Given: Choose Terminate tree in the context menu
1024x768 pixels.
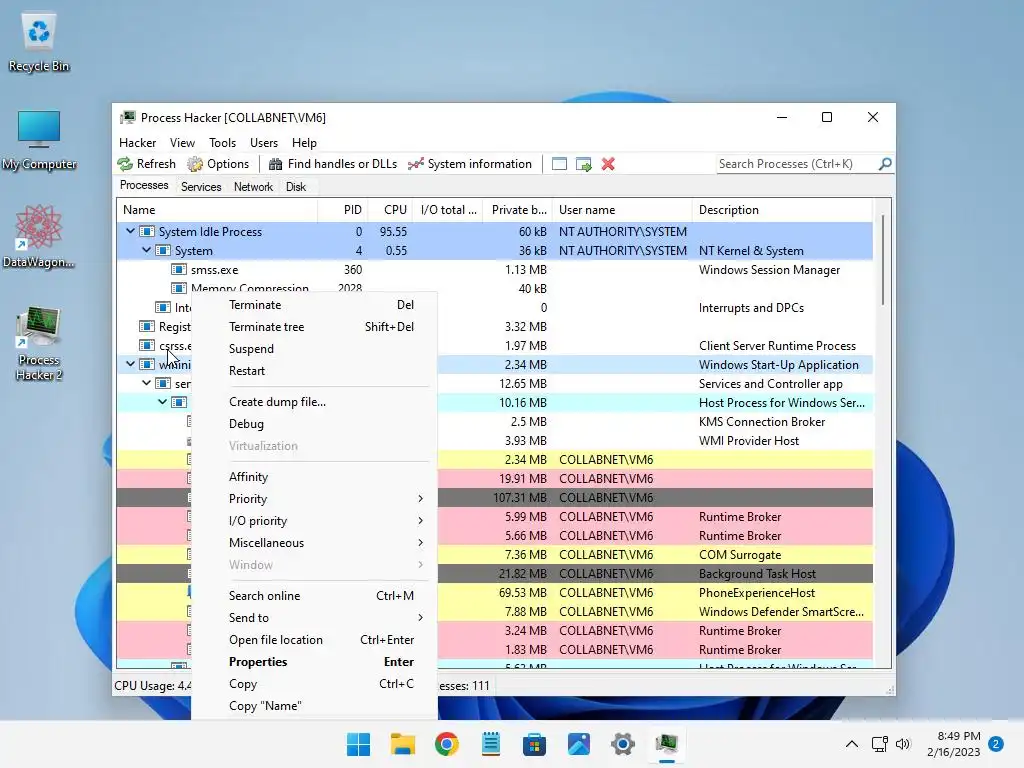Looking at the screenshot, I should pos(314,327).
